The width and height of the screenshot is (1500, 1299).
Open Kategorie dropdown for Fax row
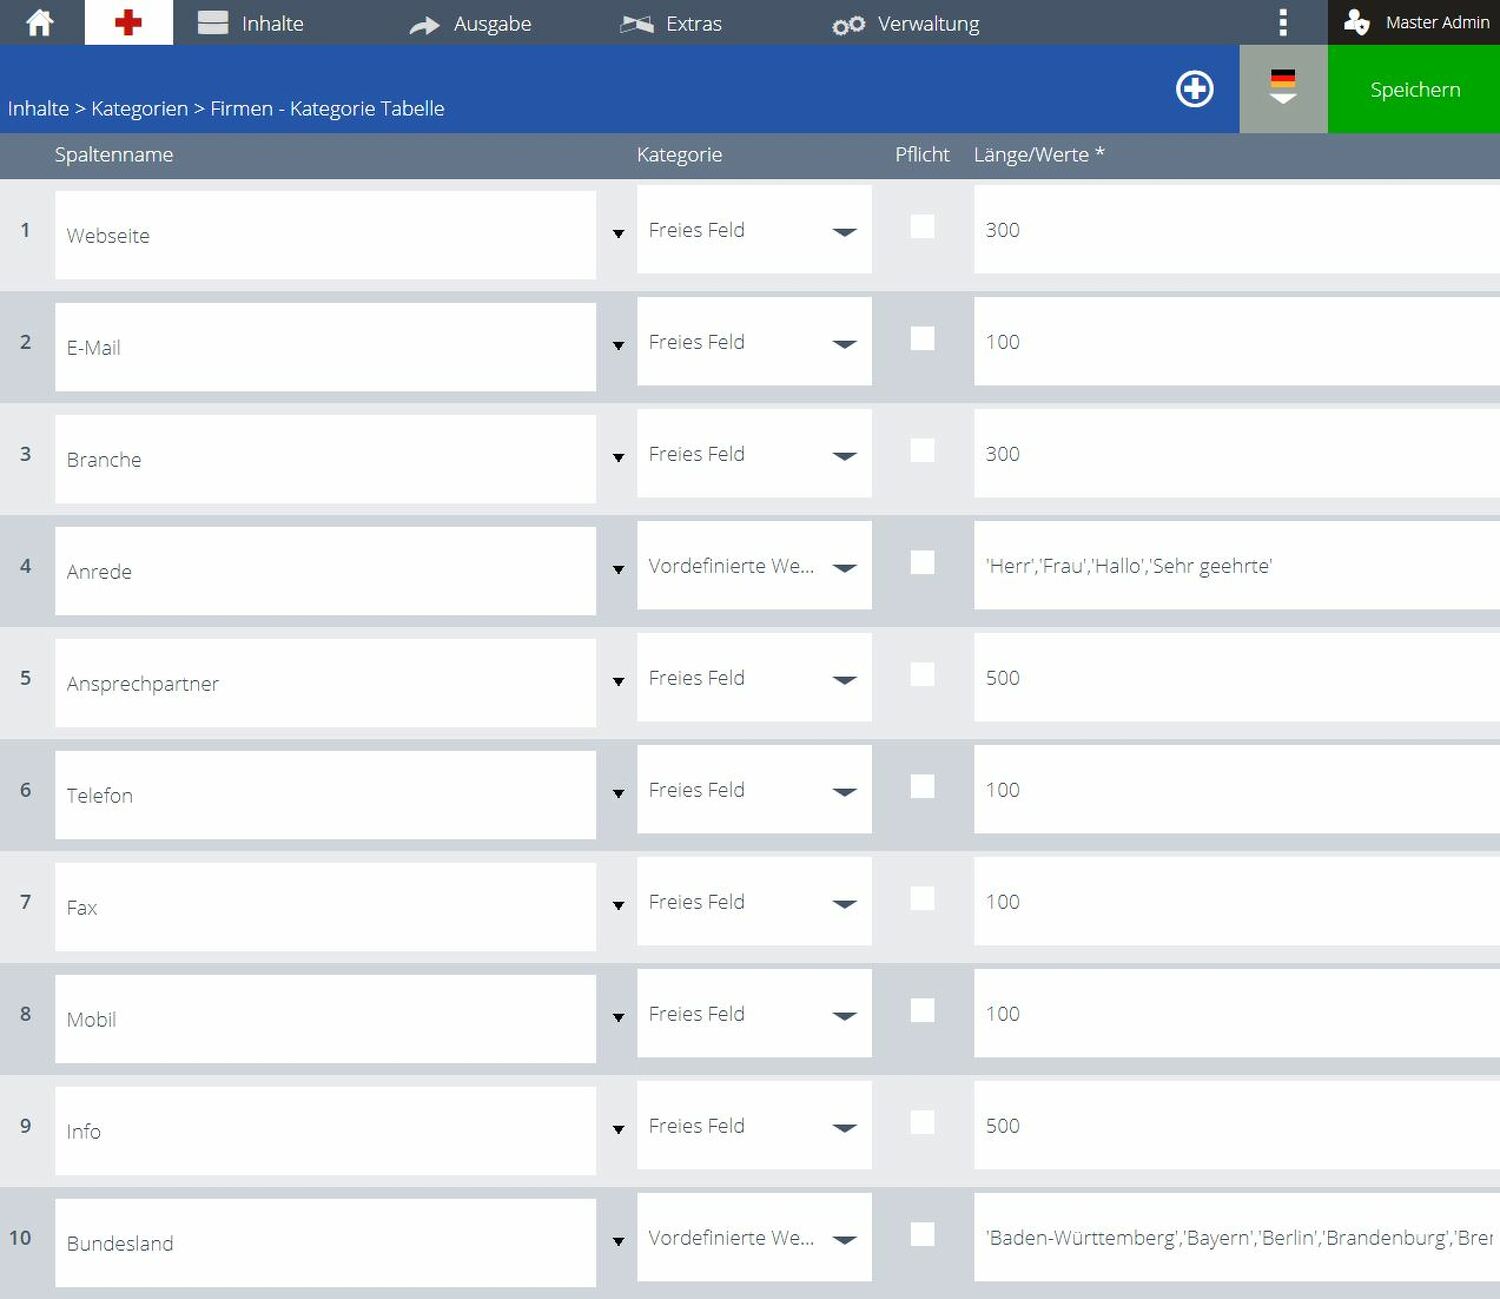(x=754, y=901)
